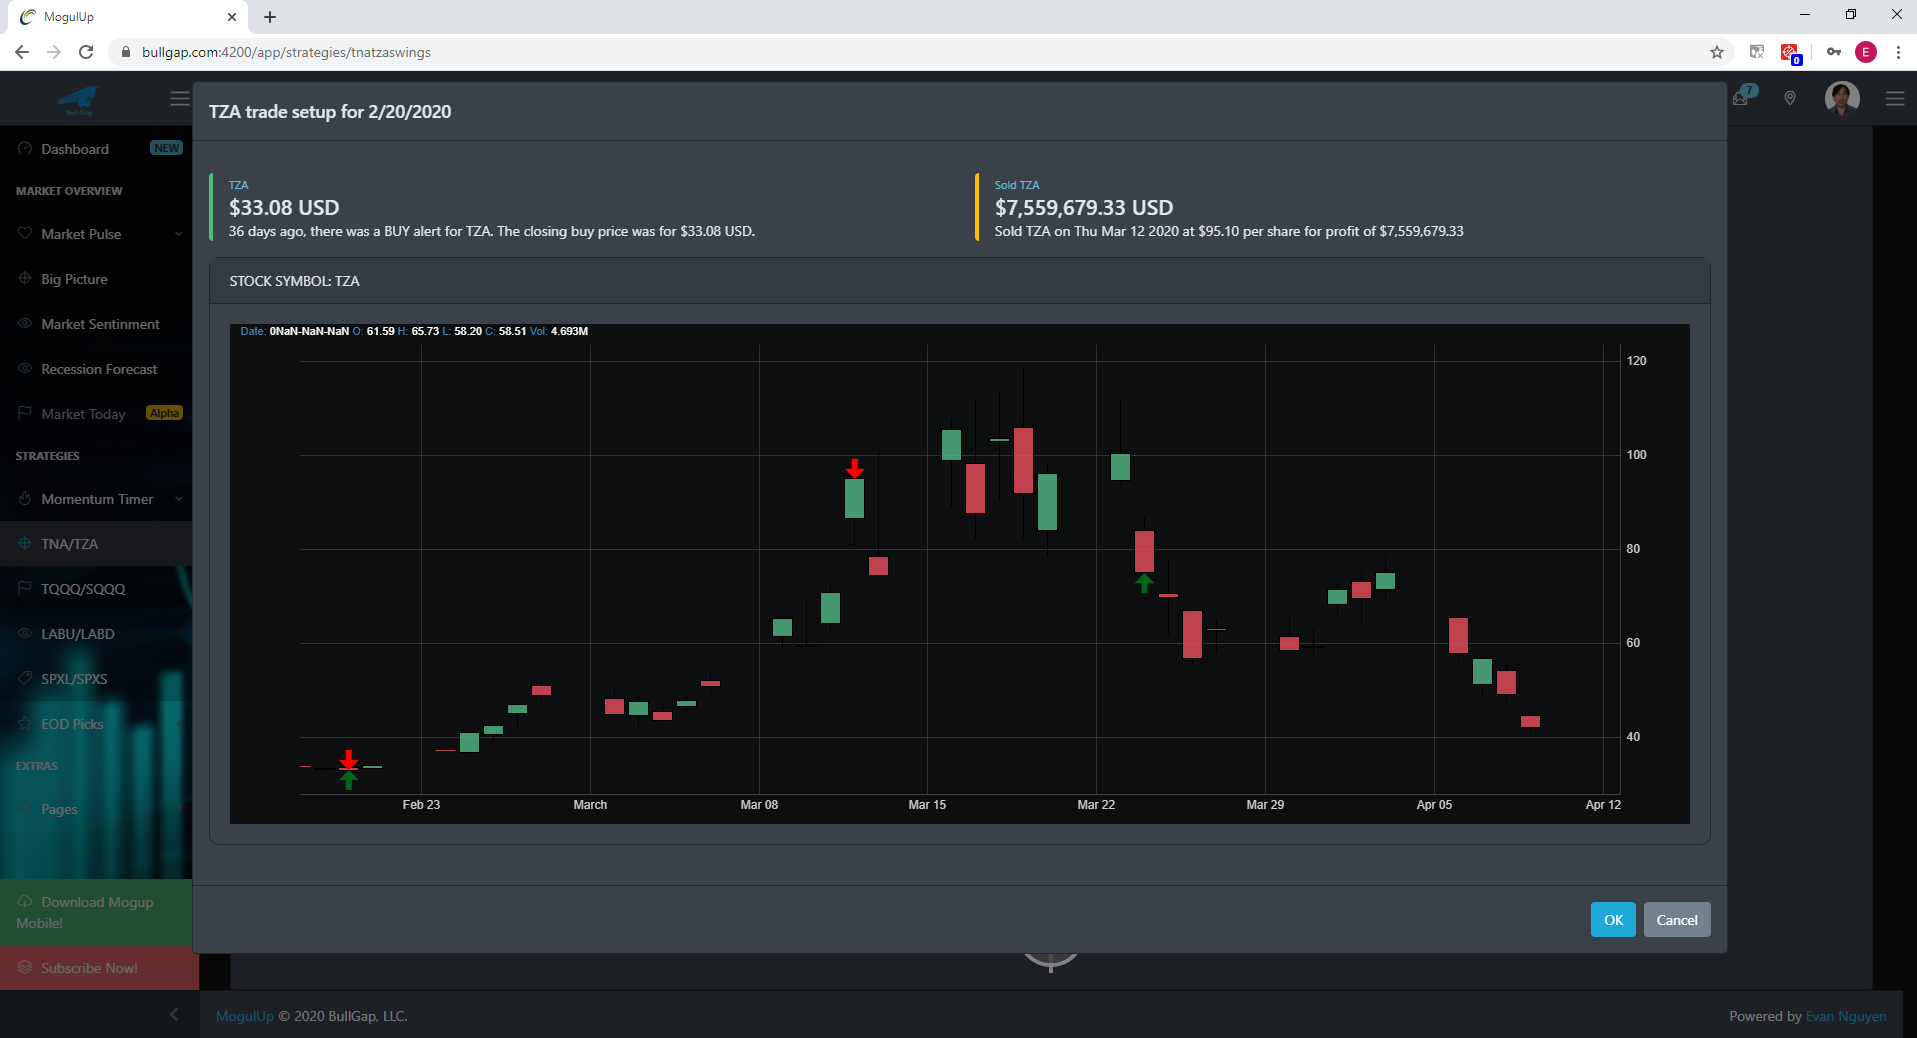
Task: Click red sell arrow at the Feb 20 candle
Action: click(348, 759)
